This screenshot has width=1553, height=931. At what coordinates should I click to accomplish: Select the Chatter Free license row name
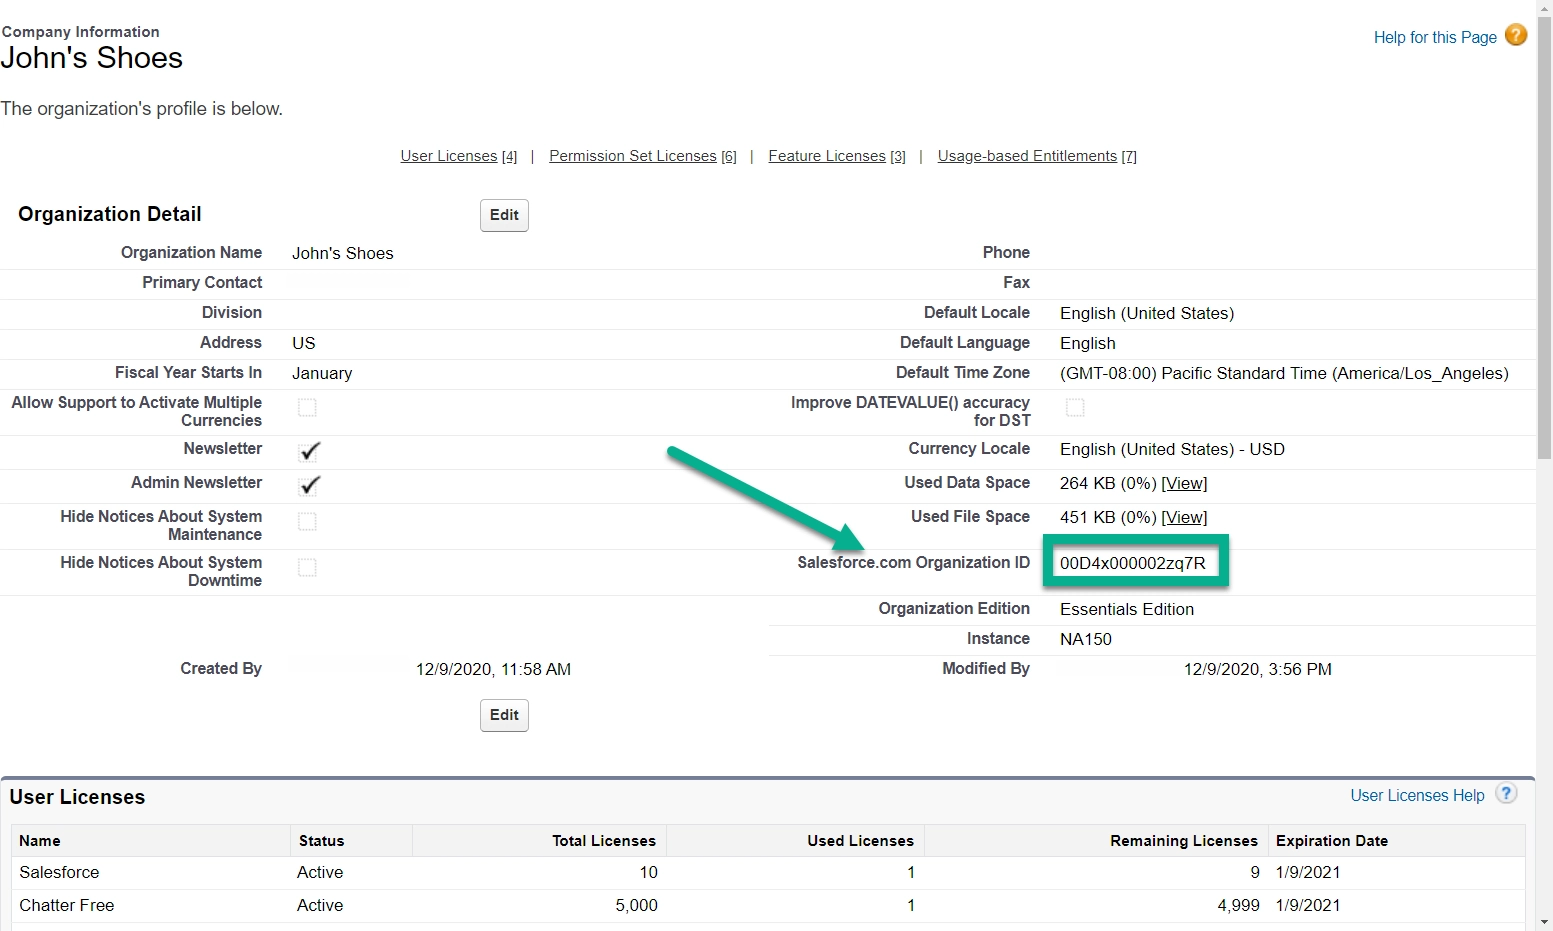tap(66, 905)
